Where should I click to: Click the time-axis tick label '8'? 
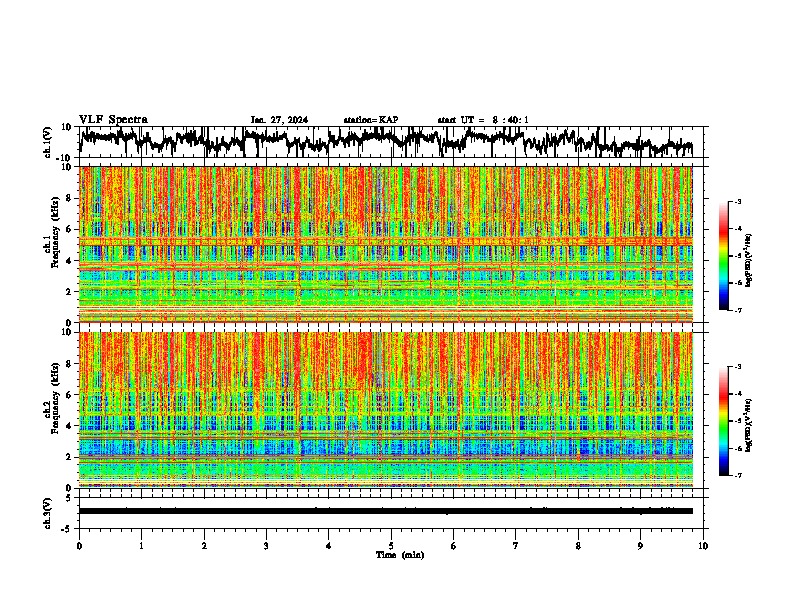[x=578, y=546]
